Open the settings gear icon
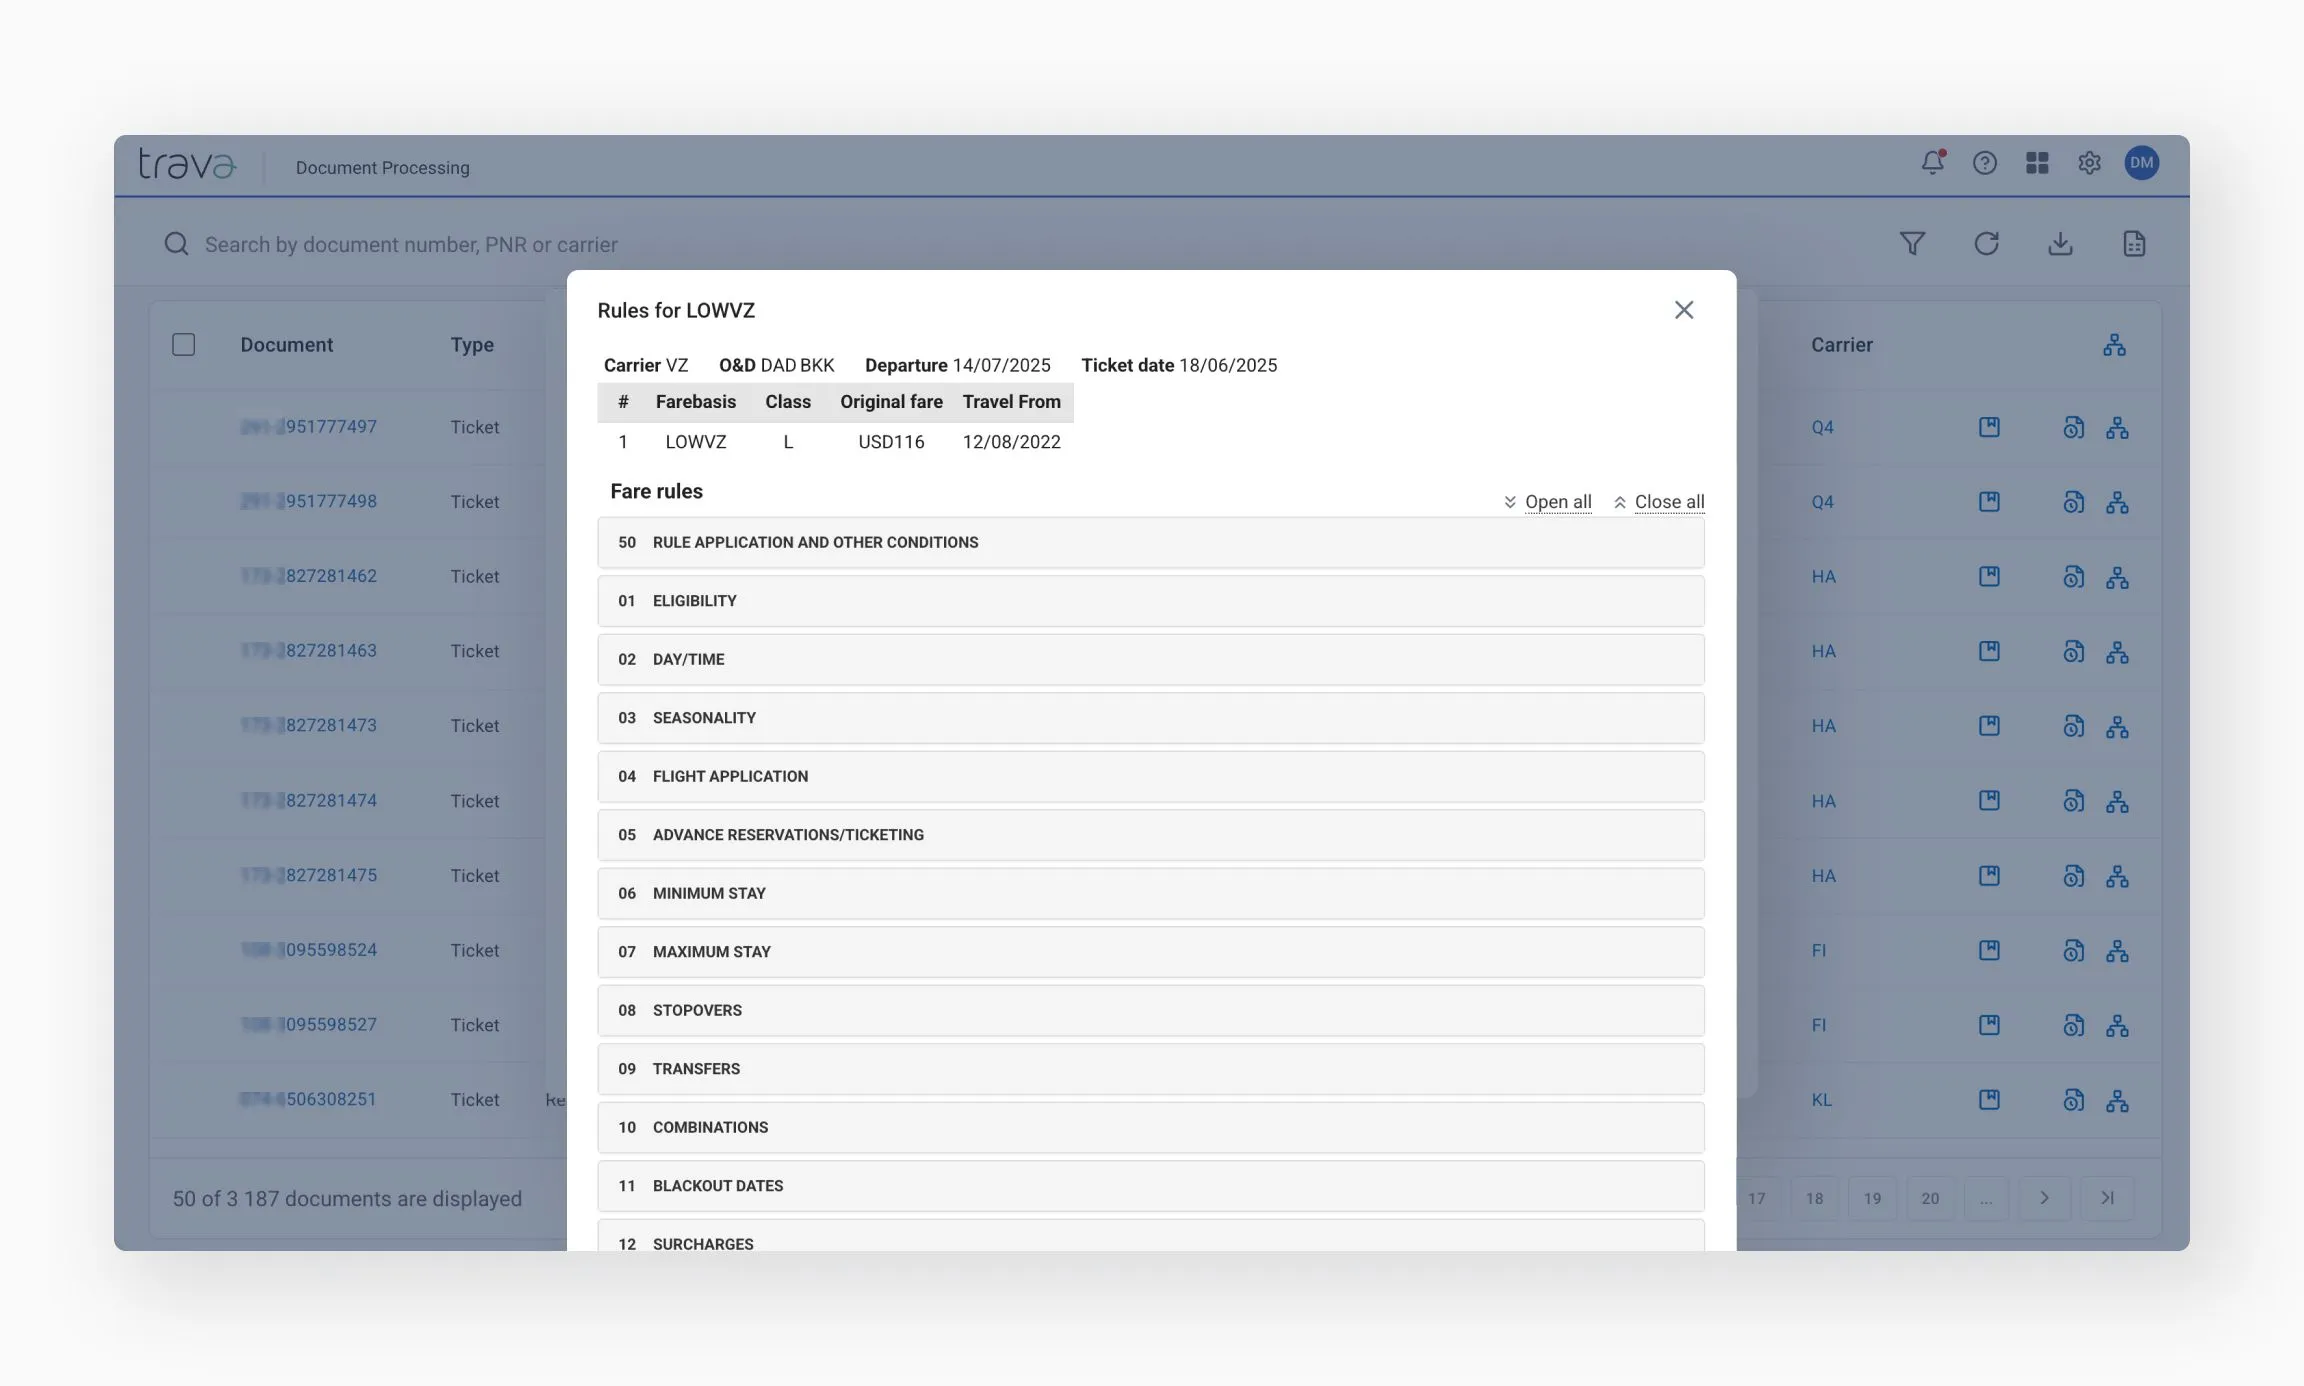The height and width of the screenshot is (1386, 2304). pyautogui.click(x=2089, y=163)
